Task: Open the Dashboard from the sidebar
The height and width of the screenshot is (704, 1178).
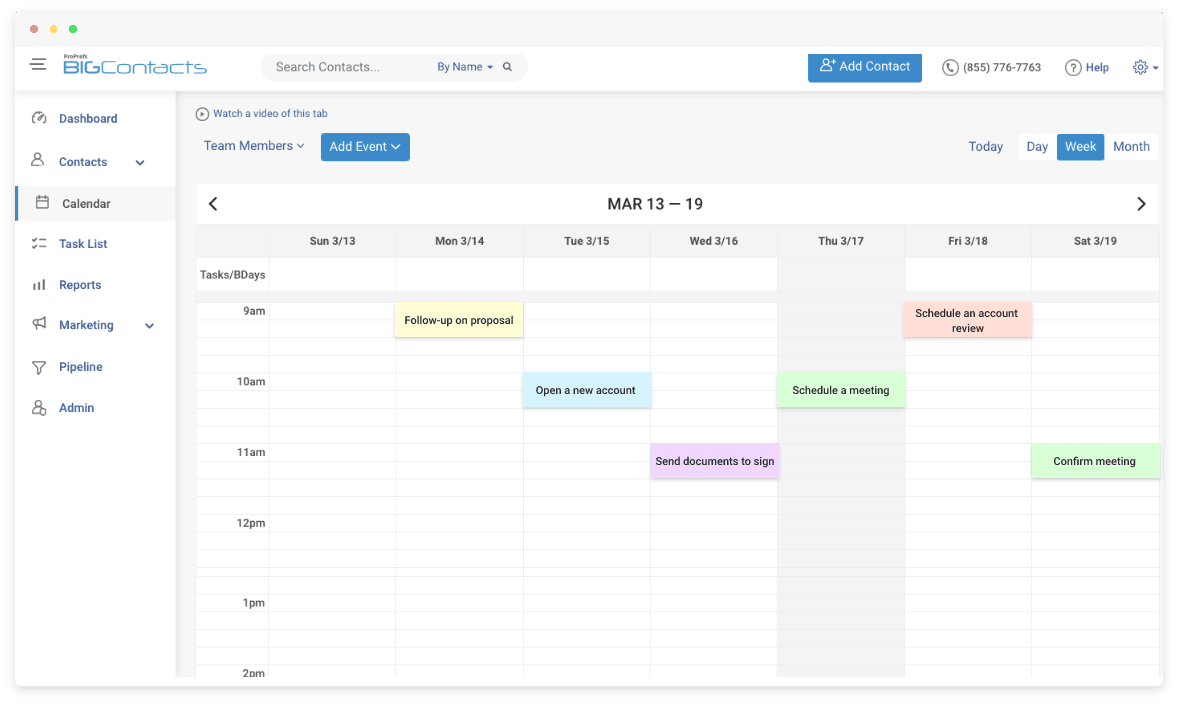Action: 40,118
